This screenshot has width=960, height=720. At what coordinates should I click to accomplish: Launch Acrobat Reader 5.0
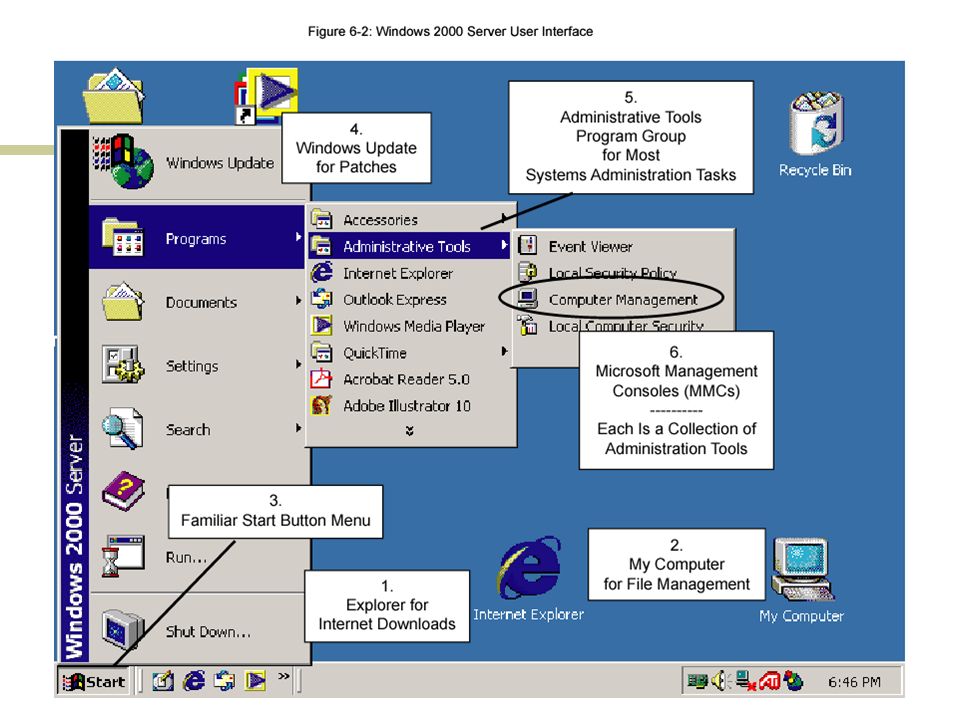pos(409,379)
